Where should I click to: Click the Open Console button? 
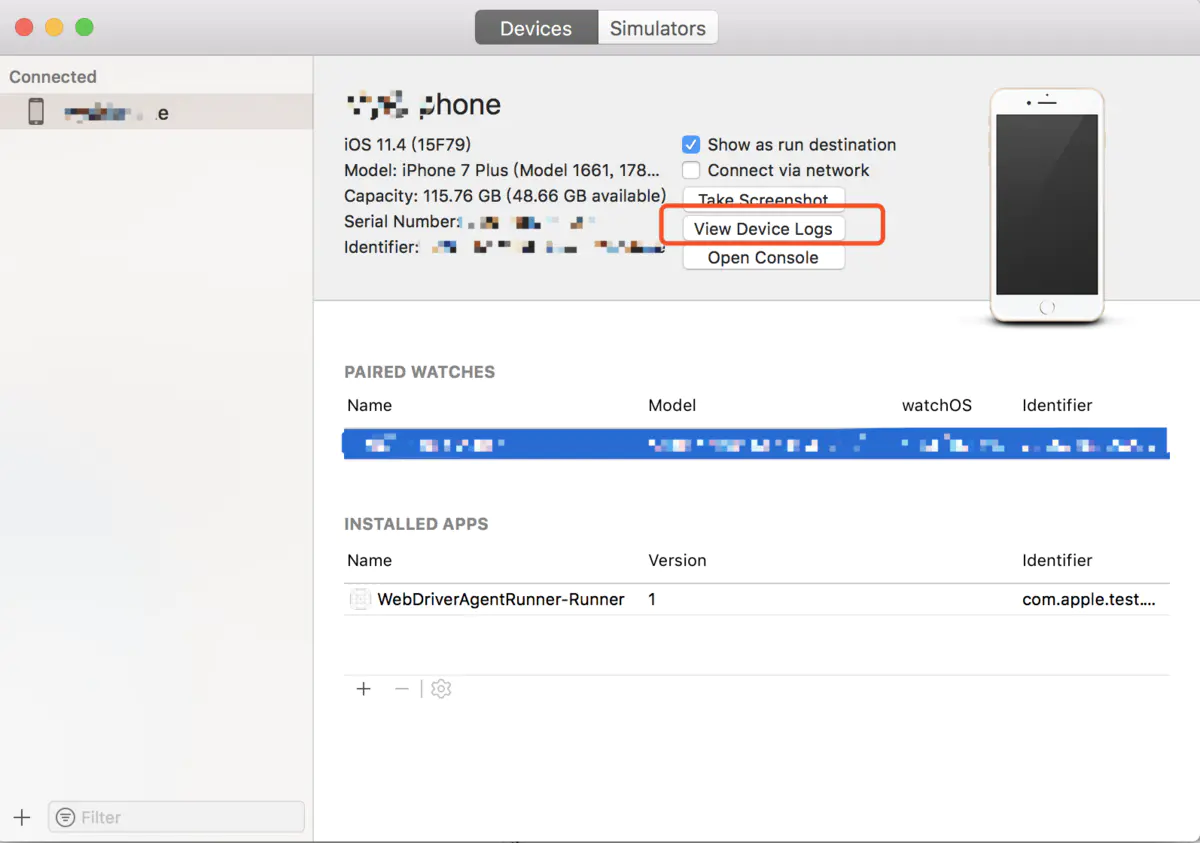(x=763, y=257)
